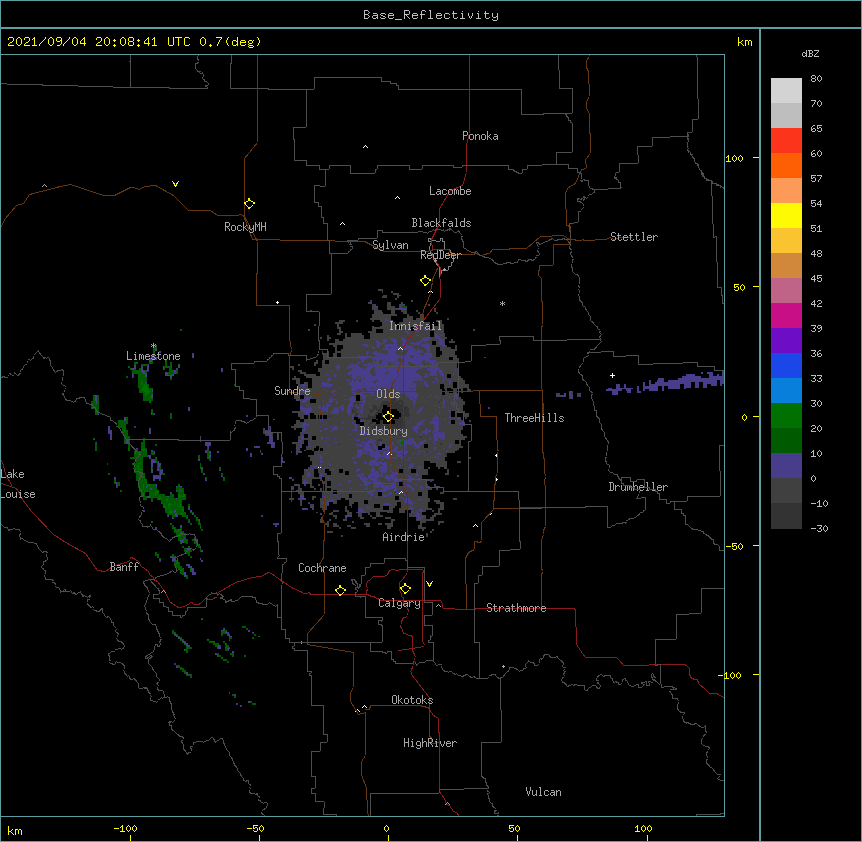Viewport: 862px width, 842px height.
Task: Click the yellow diamond marker below Cochrane
Action: point(340,590)
